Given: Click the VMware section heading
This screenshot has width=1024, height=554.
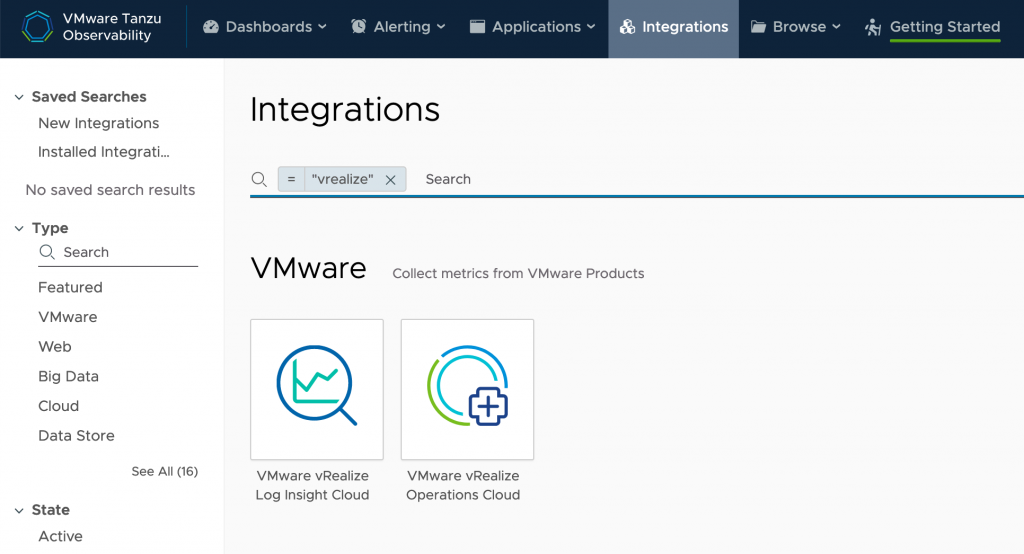Looking at the screenshot, I should tap(308, 269).
